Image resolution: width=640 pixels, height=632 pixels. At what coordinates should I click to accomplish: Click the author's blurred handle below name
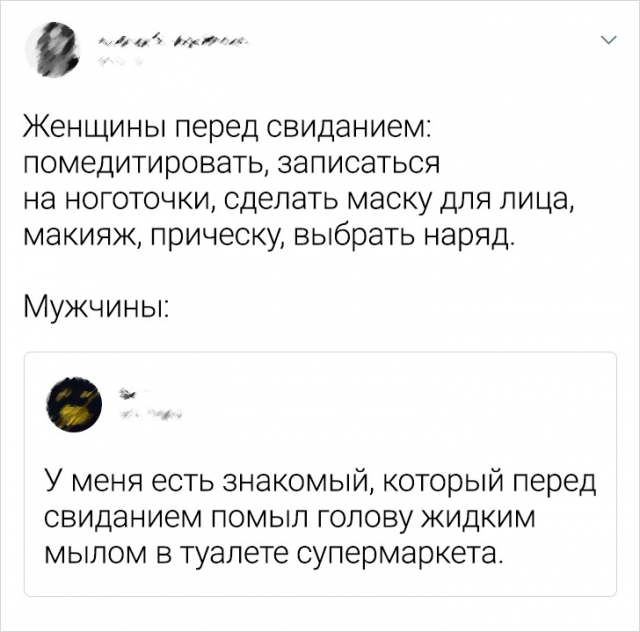[x=119, y=60]
